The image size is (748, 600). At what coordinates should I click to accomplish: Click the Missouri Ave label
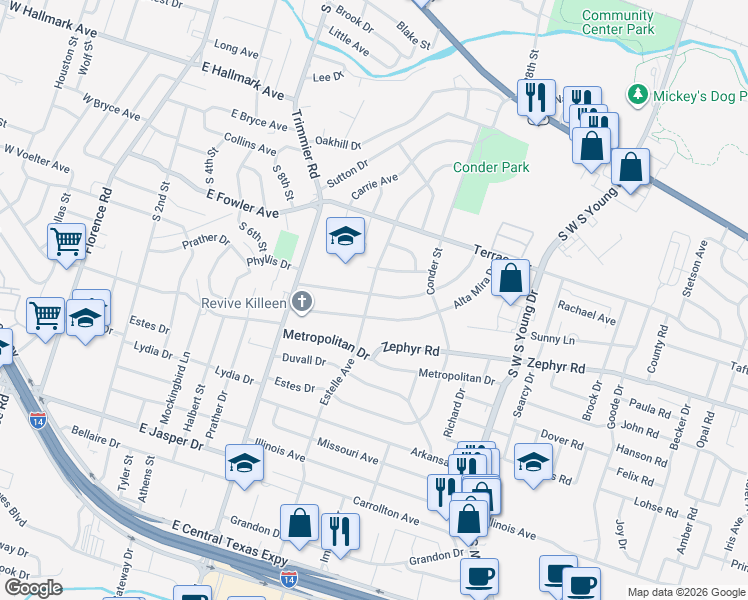point(348,451)
